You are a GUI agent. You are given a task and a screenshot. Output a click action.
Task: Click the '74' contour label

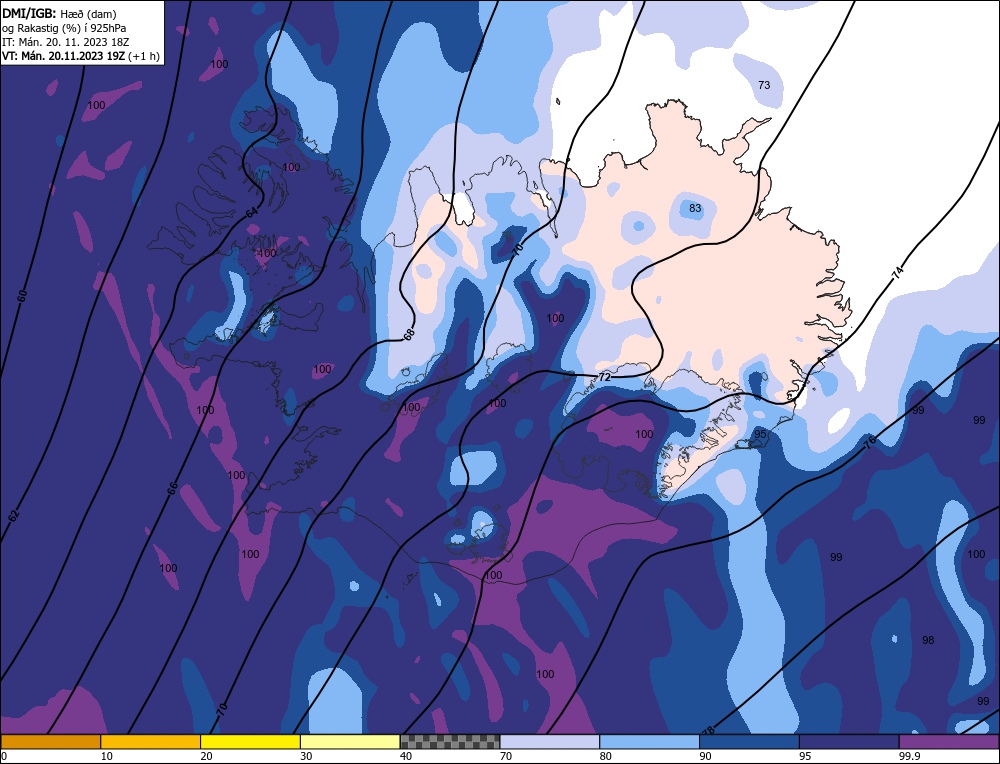pos(897,273)
